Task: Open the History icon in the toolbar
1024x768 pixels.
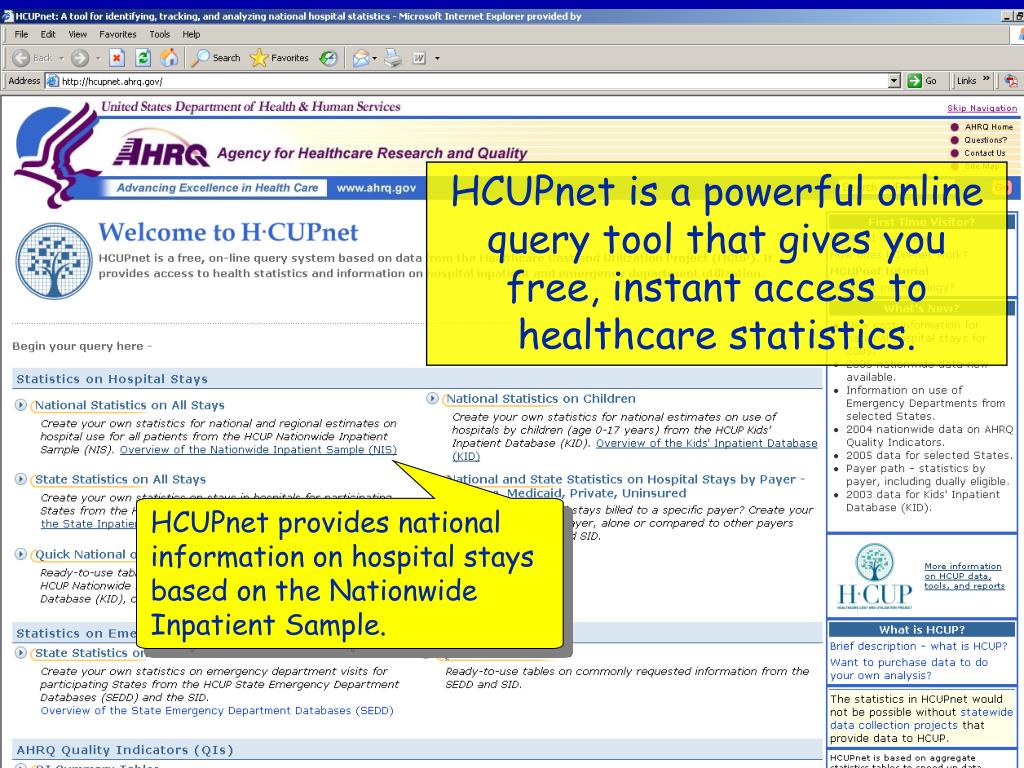Action: [328, 58]
